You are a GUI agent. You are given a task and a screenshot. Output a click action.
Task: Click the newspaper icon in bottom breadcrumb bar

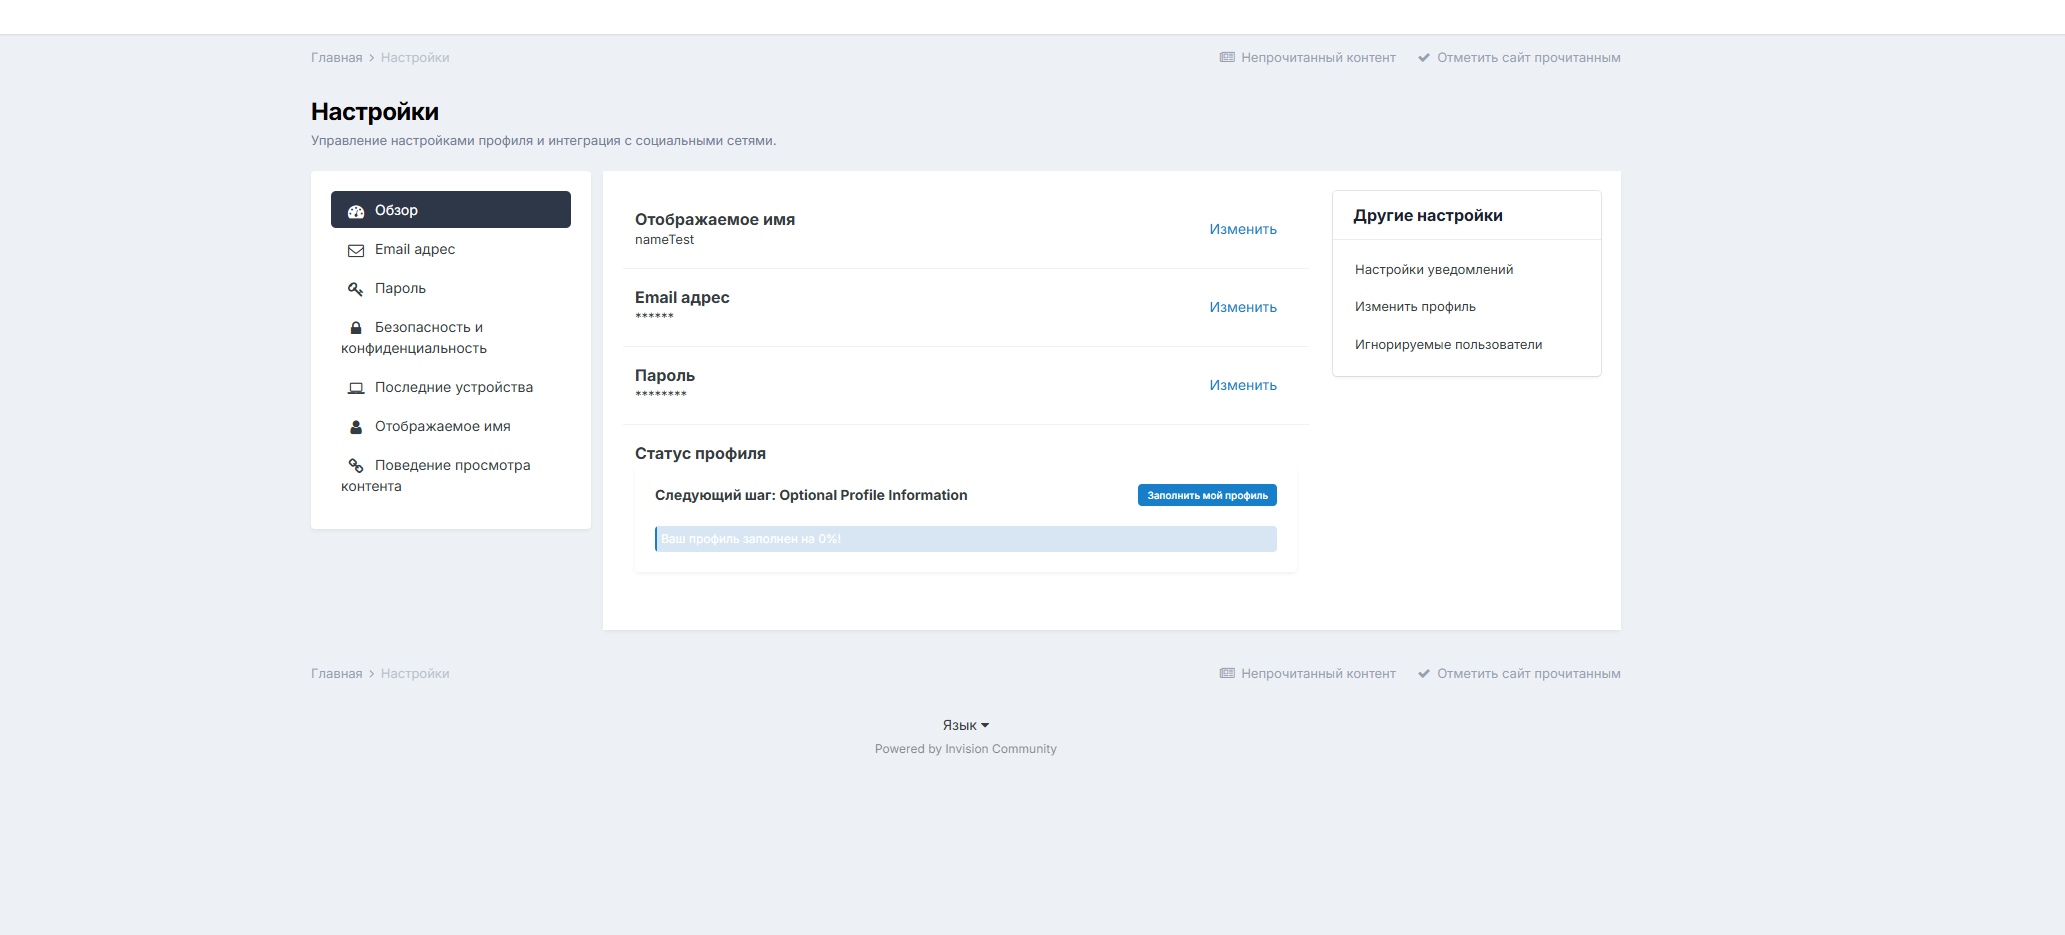1228,674
